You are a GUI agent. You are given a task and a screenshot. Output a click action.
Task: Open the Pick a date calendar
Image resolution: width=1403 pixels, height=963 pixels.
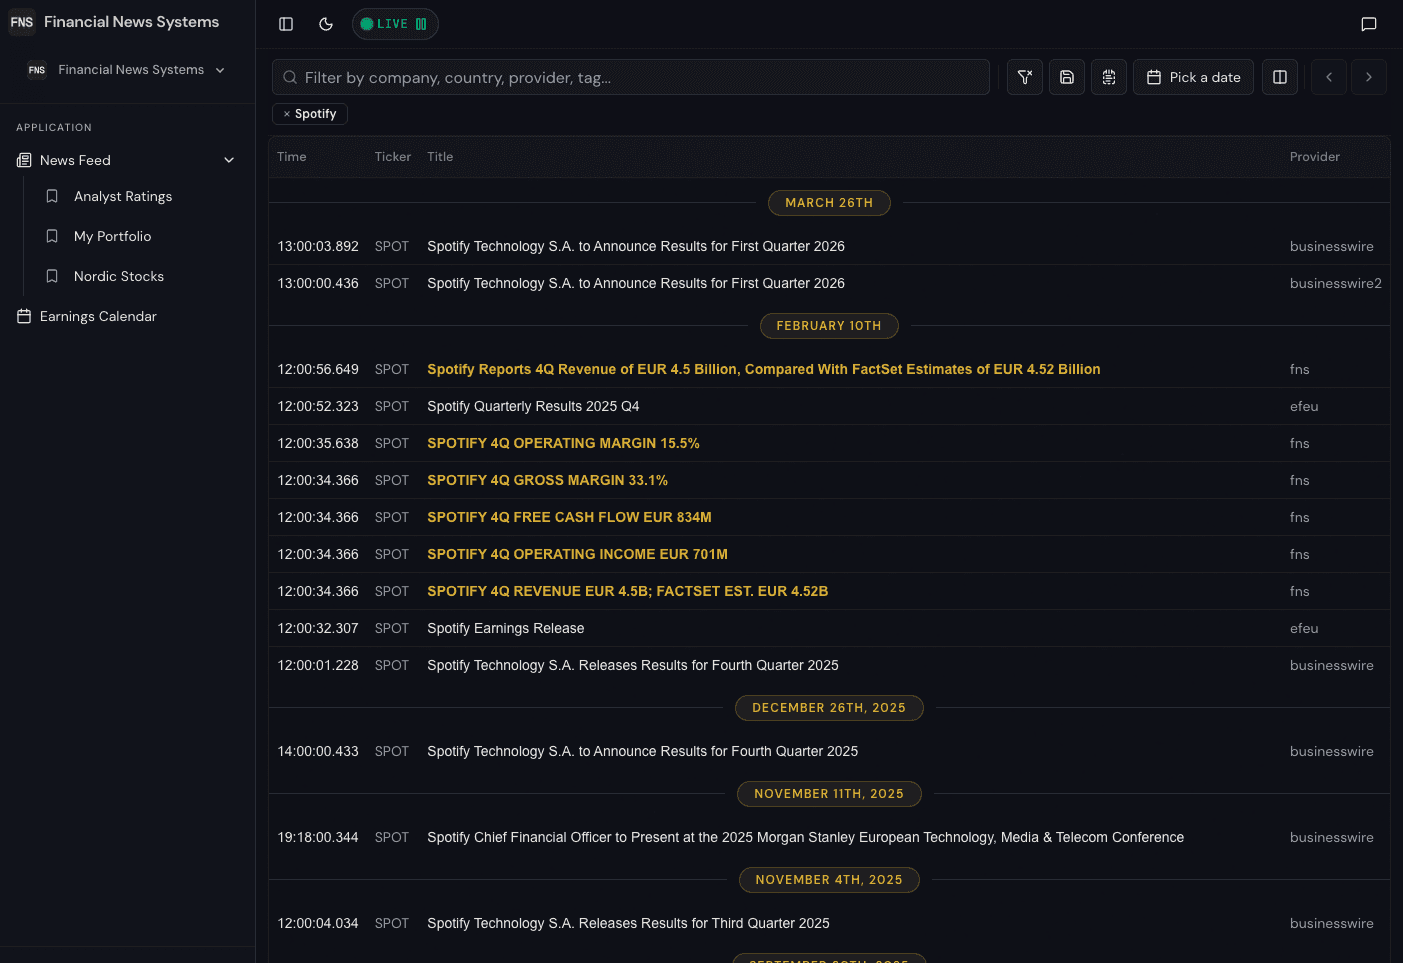point(1193,76)
